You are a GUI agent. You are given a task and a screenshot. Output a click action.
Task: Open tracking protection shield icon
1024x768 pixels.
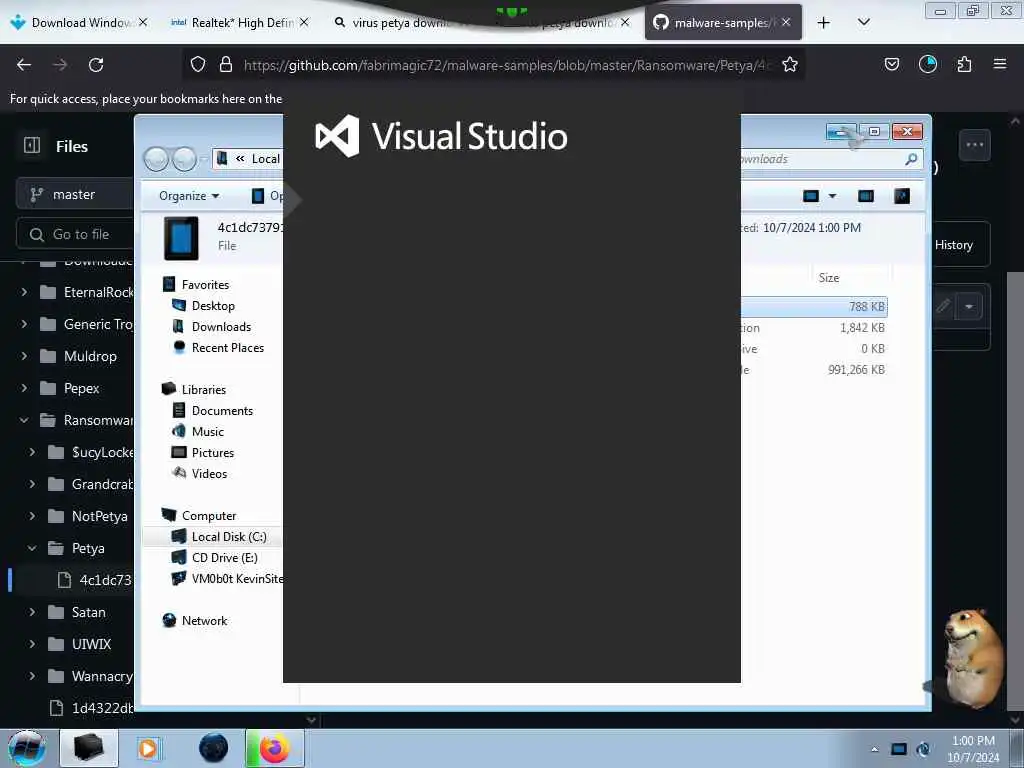(x=198, y=64)
